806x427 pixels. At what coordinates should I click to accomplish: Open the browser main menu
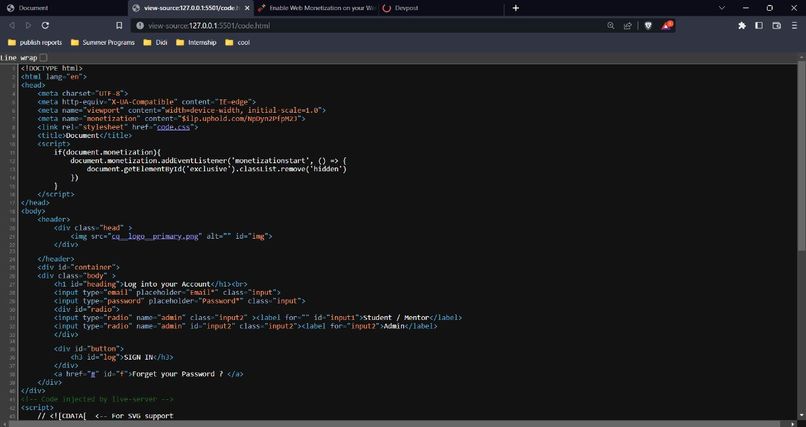[x=795, y=25]
